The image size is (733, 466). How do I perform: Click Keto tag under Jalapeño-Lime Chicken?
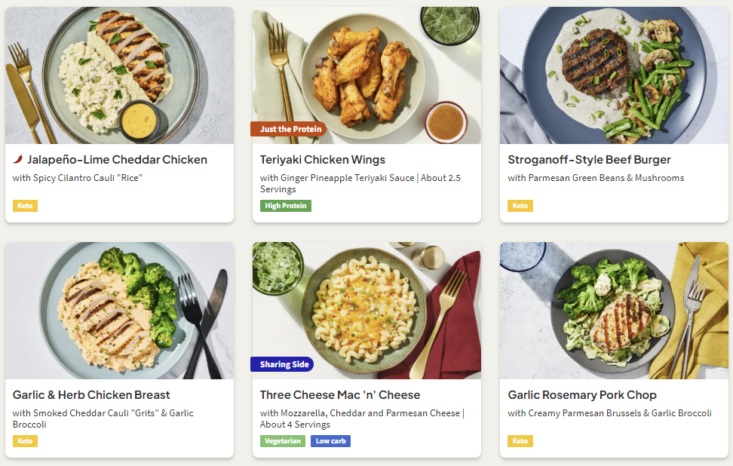(25, 206)
